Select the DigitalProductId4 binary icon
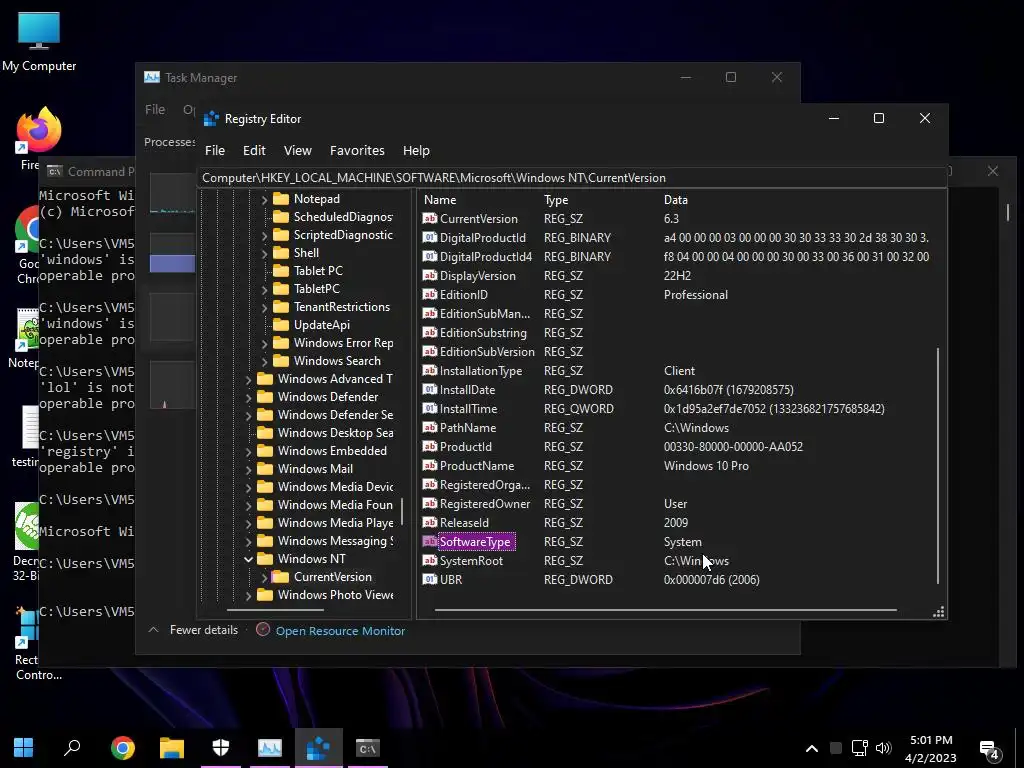Viewport: 1024px width, 768px height. (430, 256)
